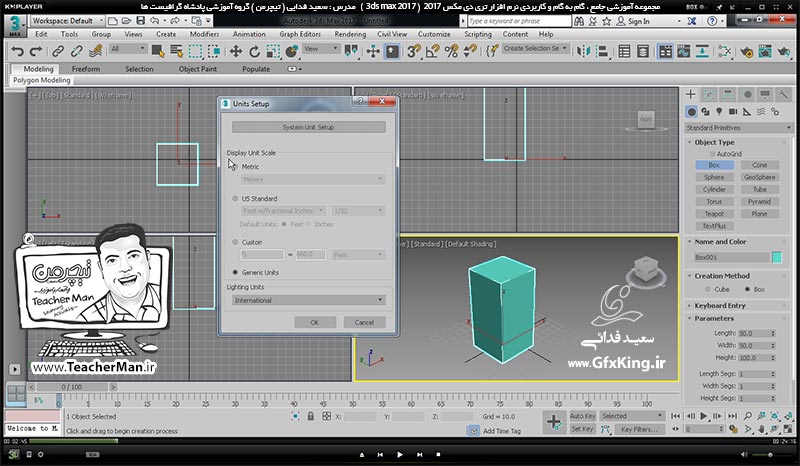Open the Workspace: Default dropdown
The height and width of the screenshot is (466, 800).
pos(67,21)
